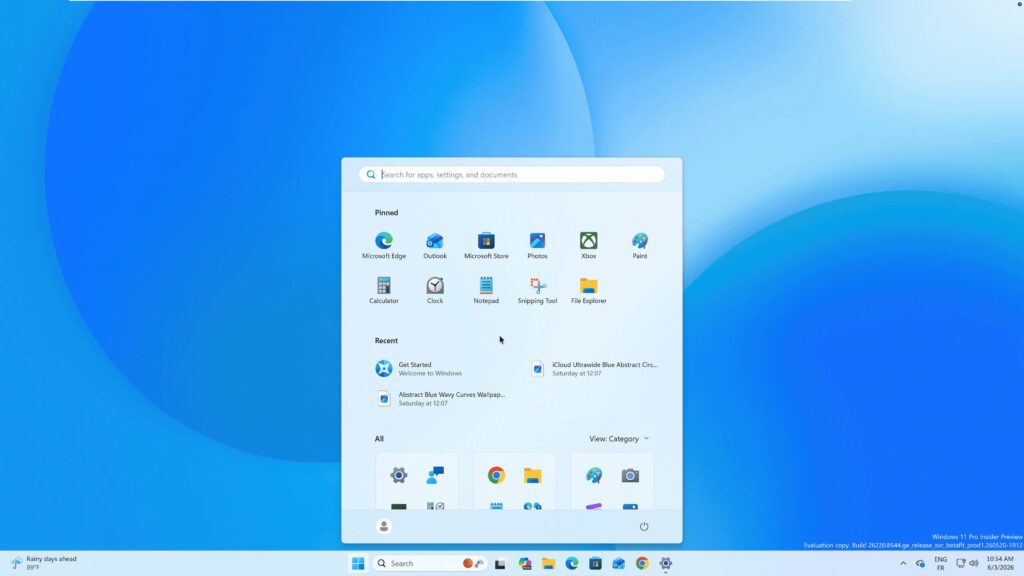Open Get Started recent item
This screenshot has width=1024, height=576.
(x=436, y=368)
